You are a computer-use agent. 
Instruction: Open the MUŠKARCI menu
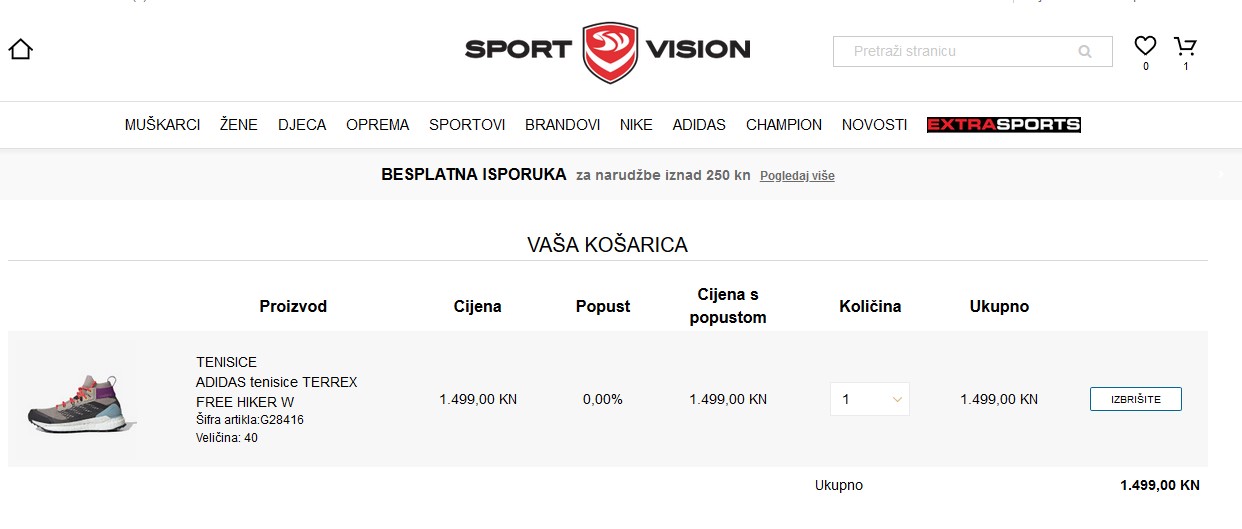pyautogui.click(x=162, y=125)
